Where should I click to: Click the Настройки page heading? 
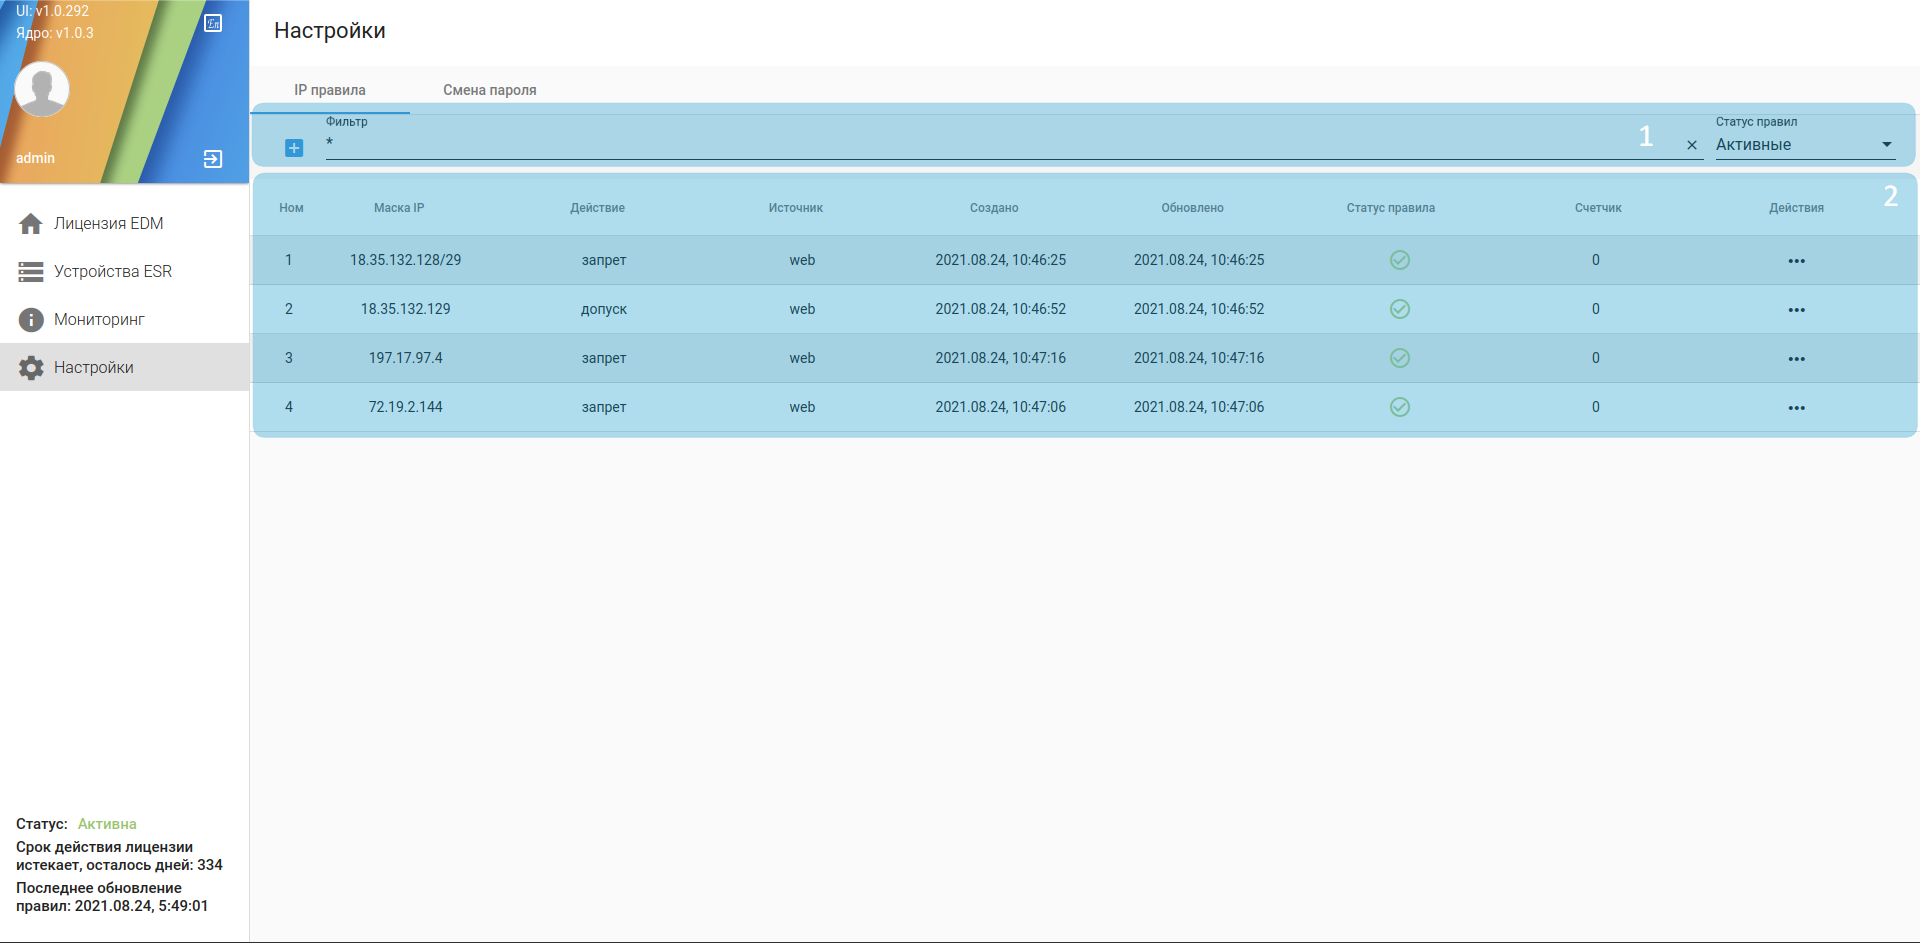330,31
